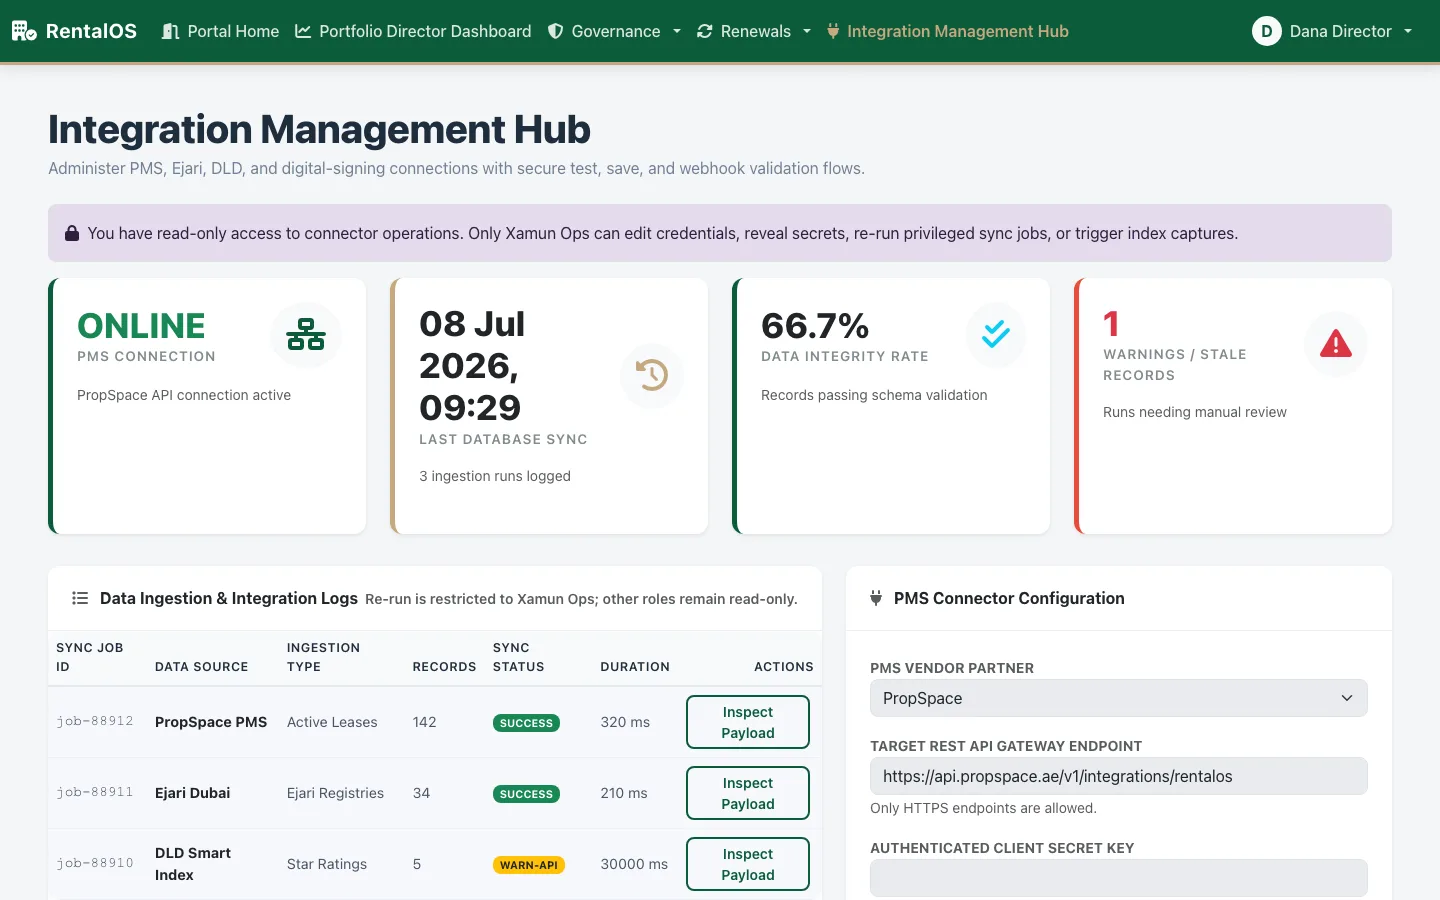The width and height of the screenshot is (1440, 900).
Task: Click the SUCCESS badge for job-88912
Action: pos(526,723)
